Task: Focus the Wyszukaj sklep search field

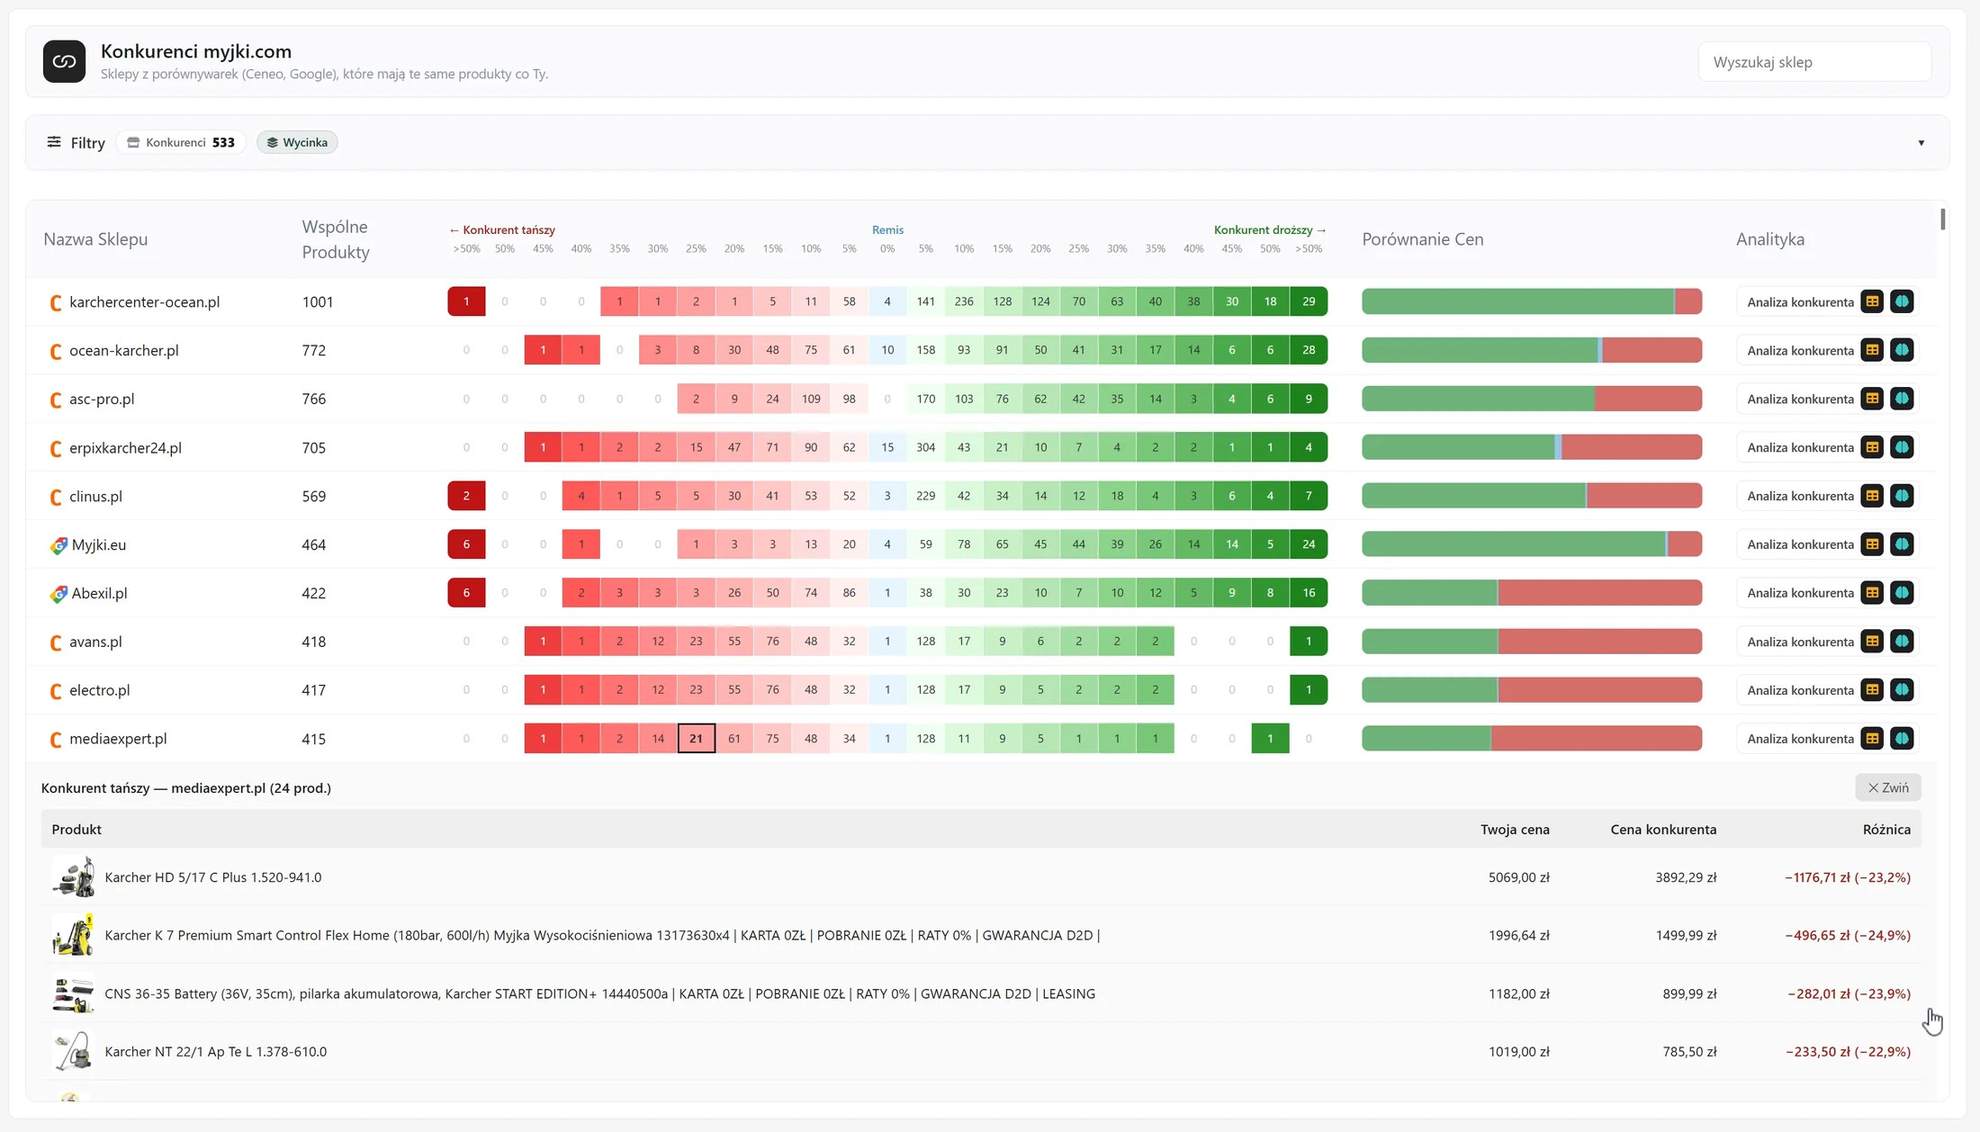Action: [x=1814, y=62]
